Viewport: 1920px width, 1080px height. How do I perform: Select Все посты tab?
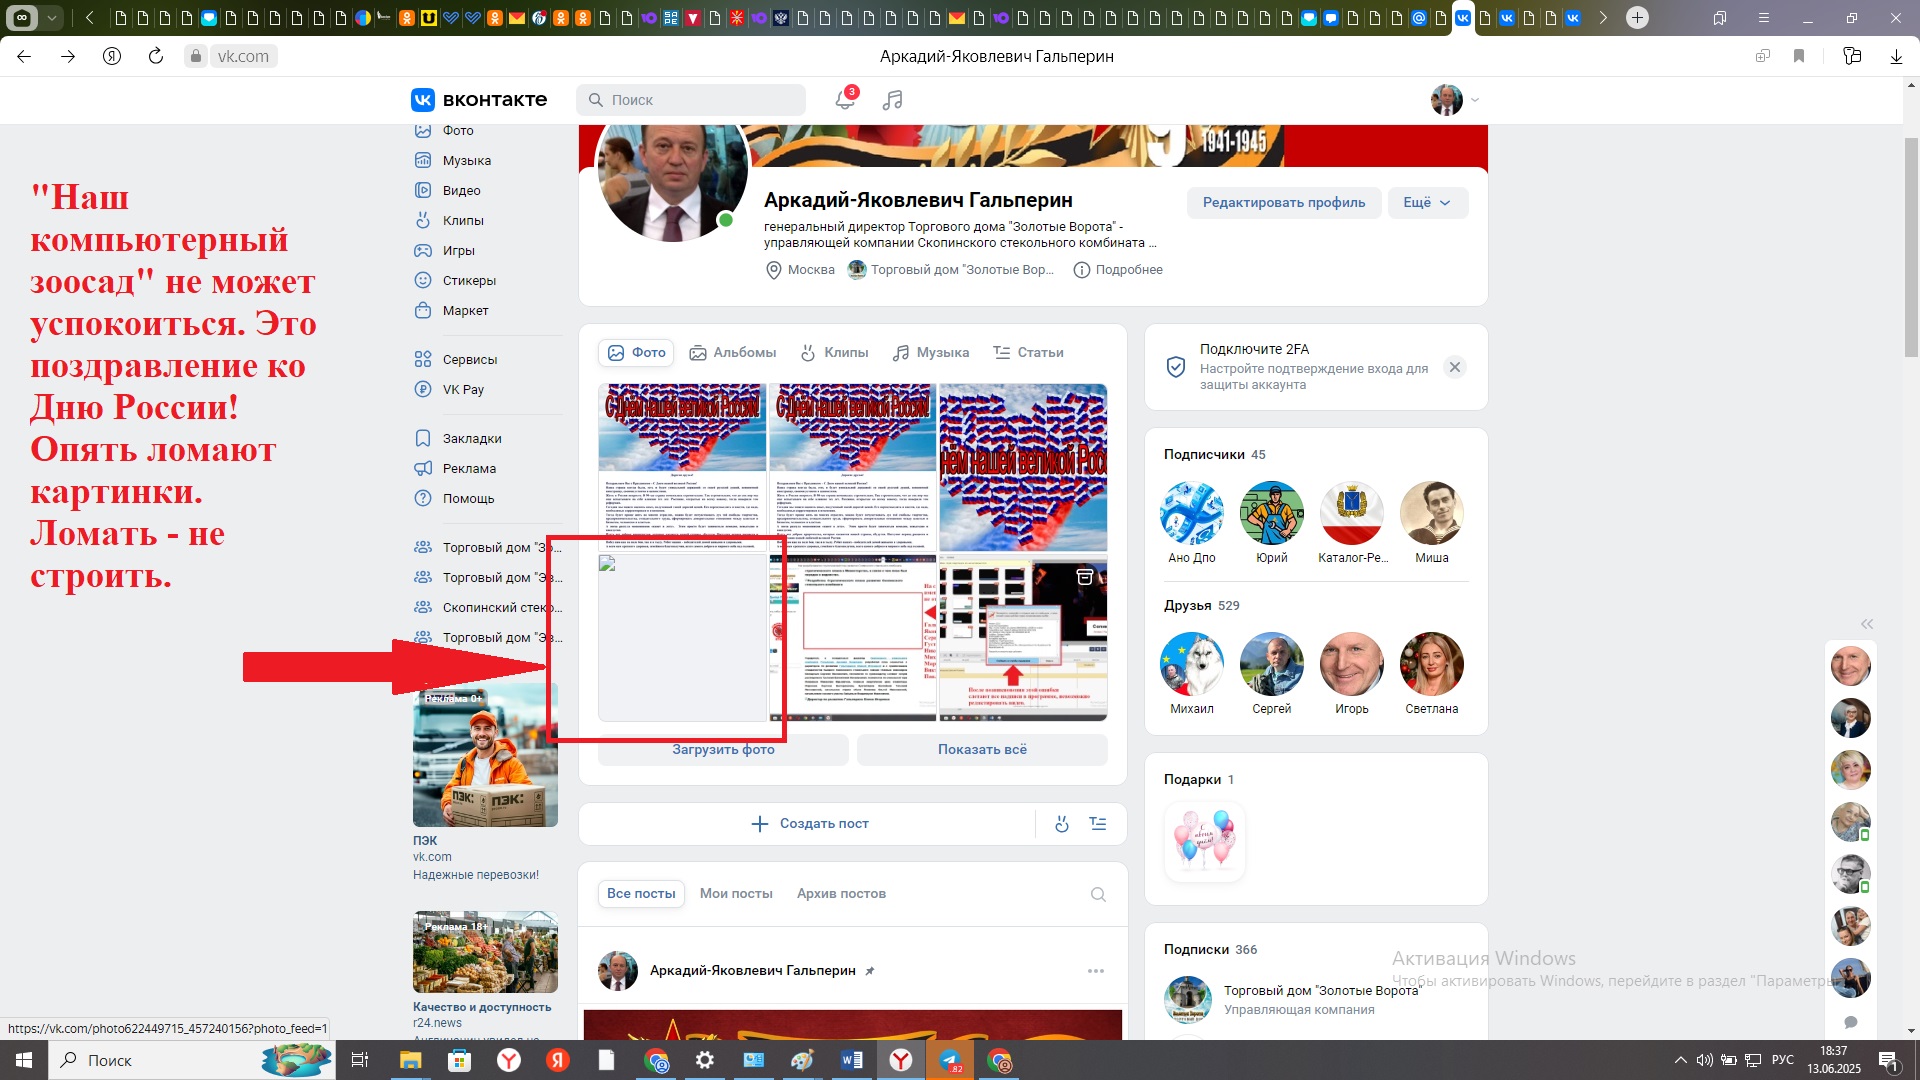pyautogui.click(x=641, y=894)
